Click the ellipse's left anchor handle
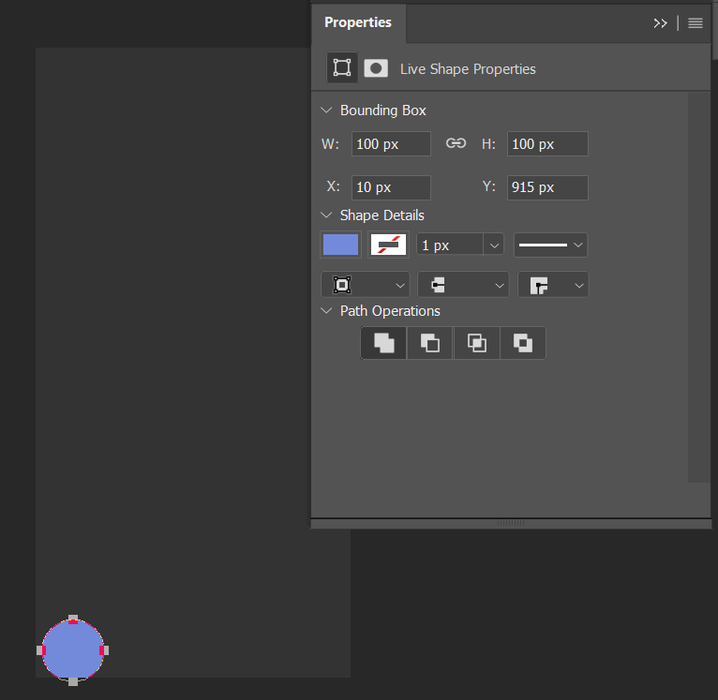 click(41, 651)
